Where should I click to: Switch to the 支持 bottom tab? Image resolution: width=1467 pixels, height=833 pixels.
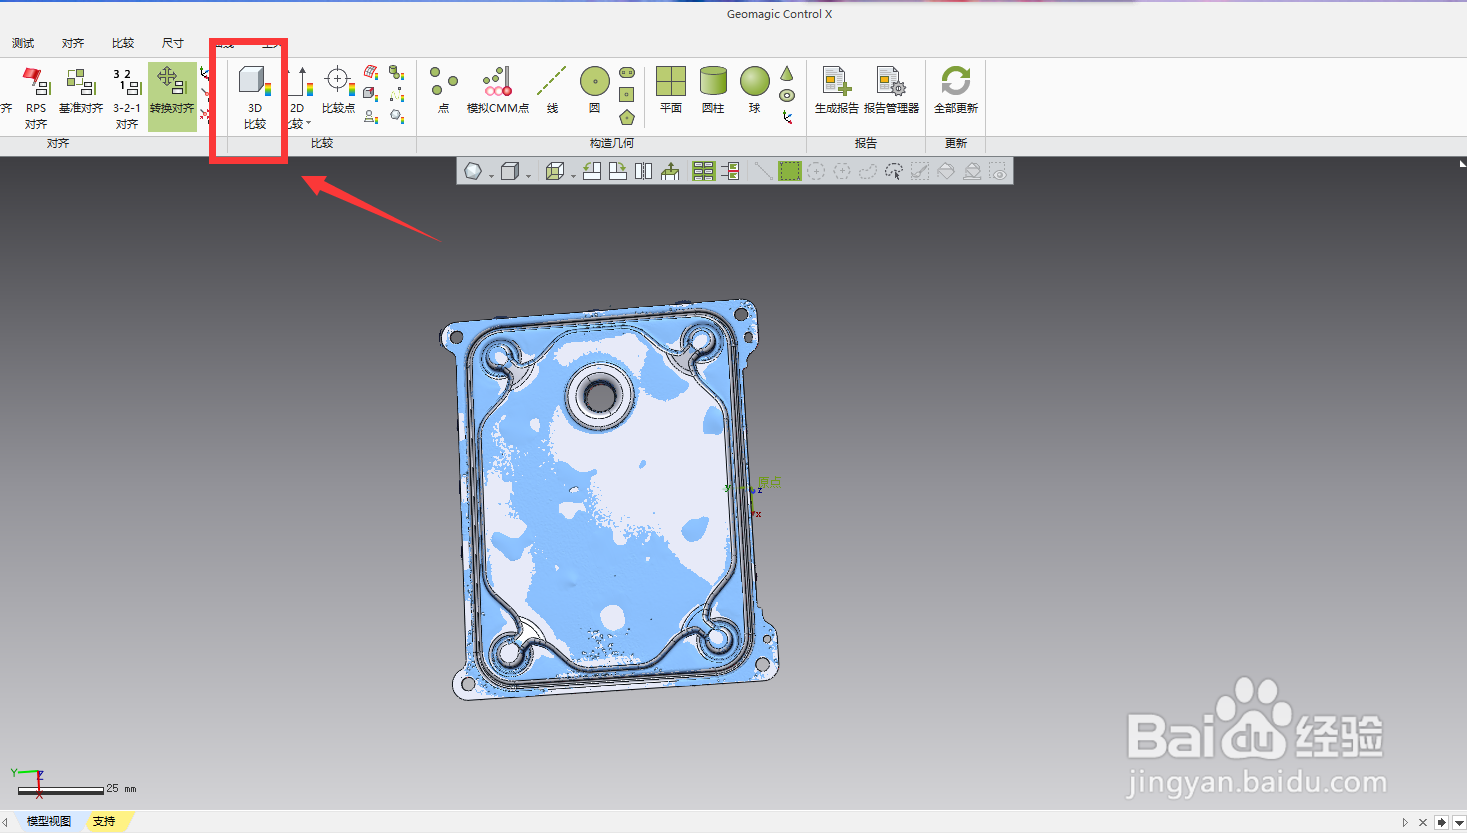[104, 821]
